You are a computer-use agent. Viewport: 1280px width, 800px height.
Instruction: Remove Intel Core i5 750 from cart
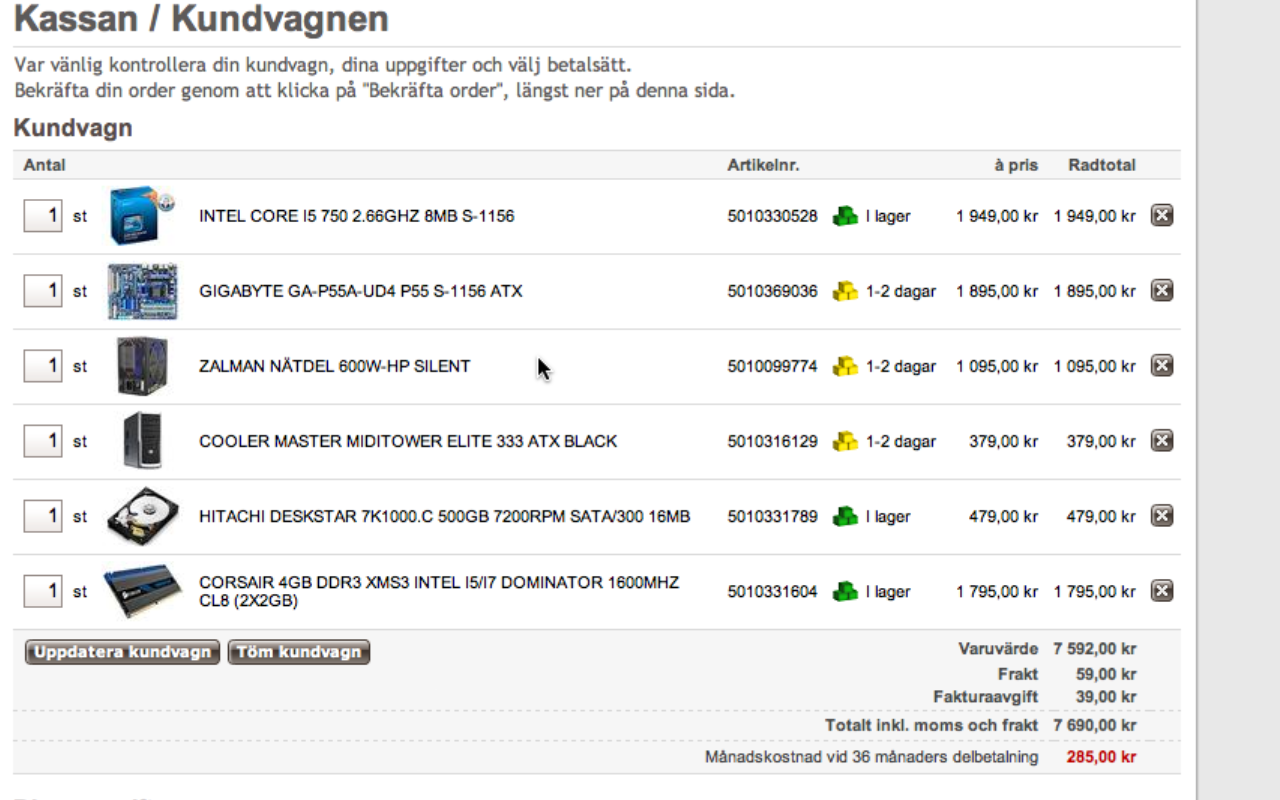1161,215
